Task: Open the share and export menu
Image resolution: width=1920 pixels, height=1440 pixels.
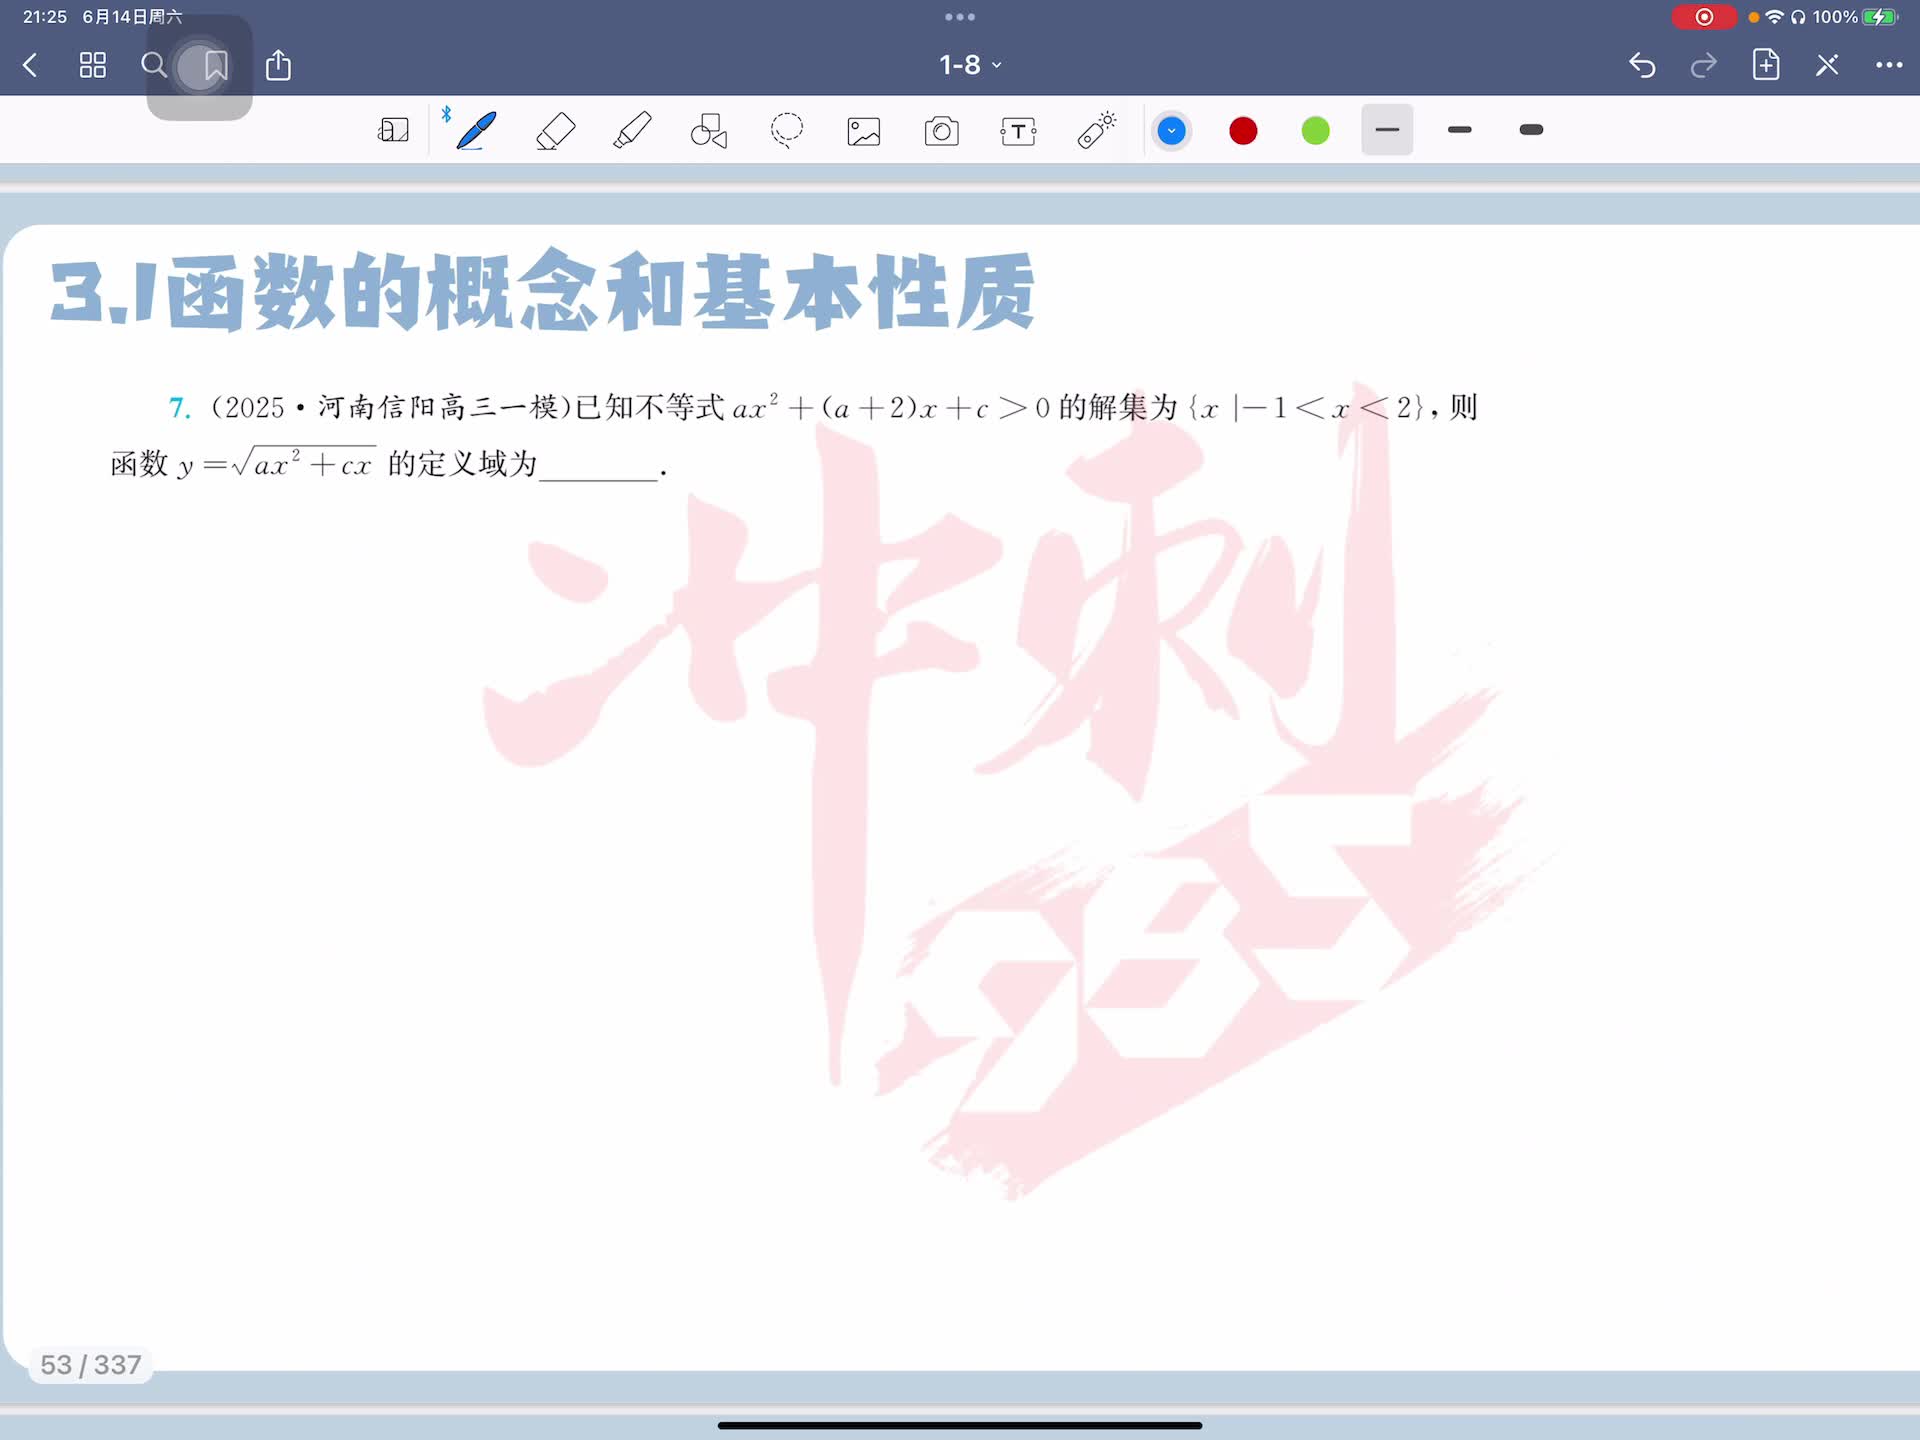Action: pyautogui.click(x=278, y=66)
